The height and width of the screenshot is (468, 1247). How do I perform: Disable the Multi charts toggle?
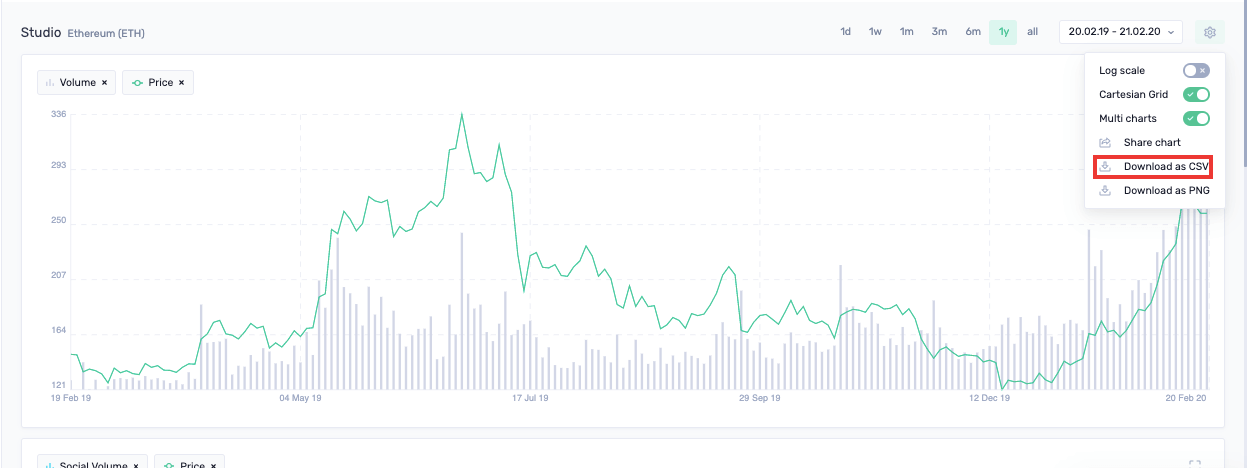(x=1196, y=119)
